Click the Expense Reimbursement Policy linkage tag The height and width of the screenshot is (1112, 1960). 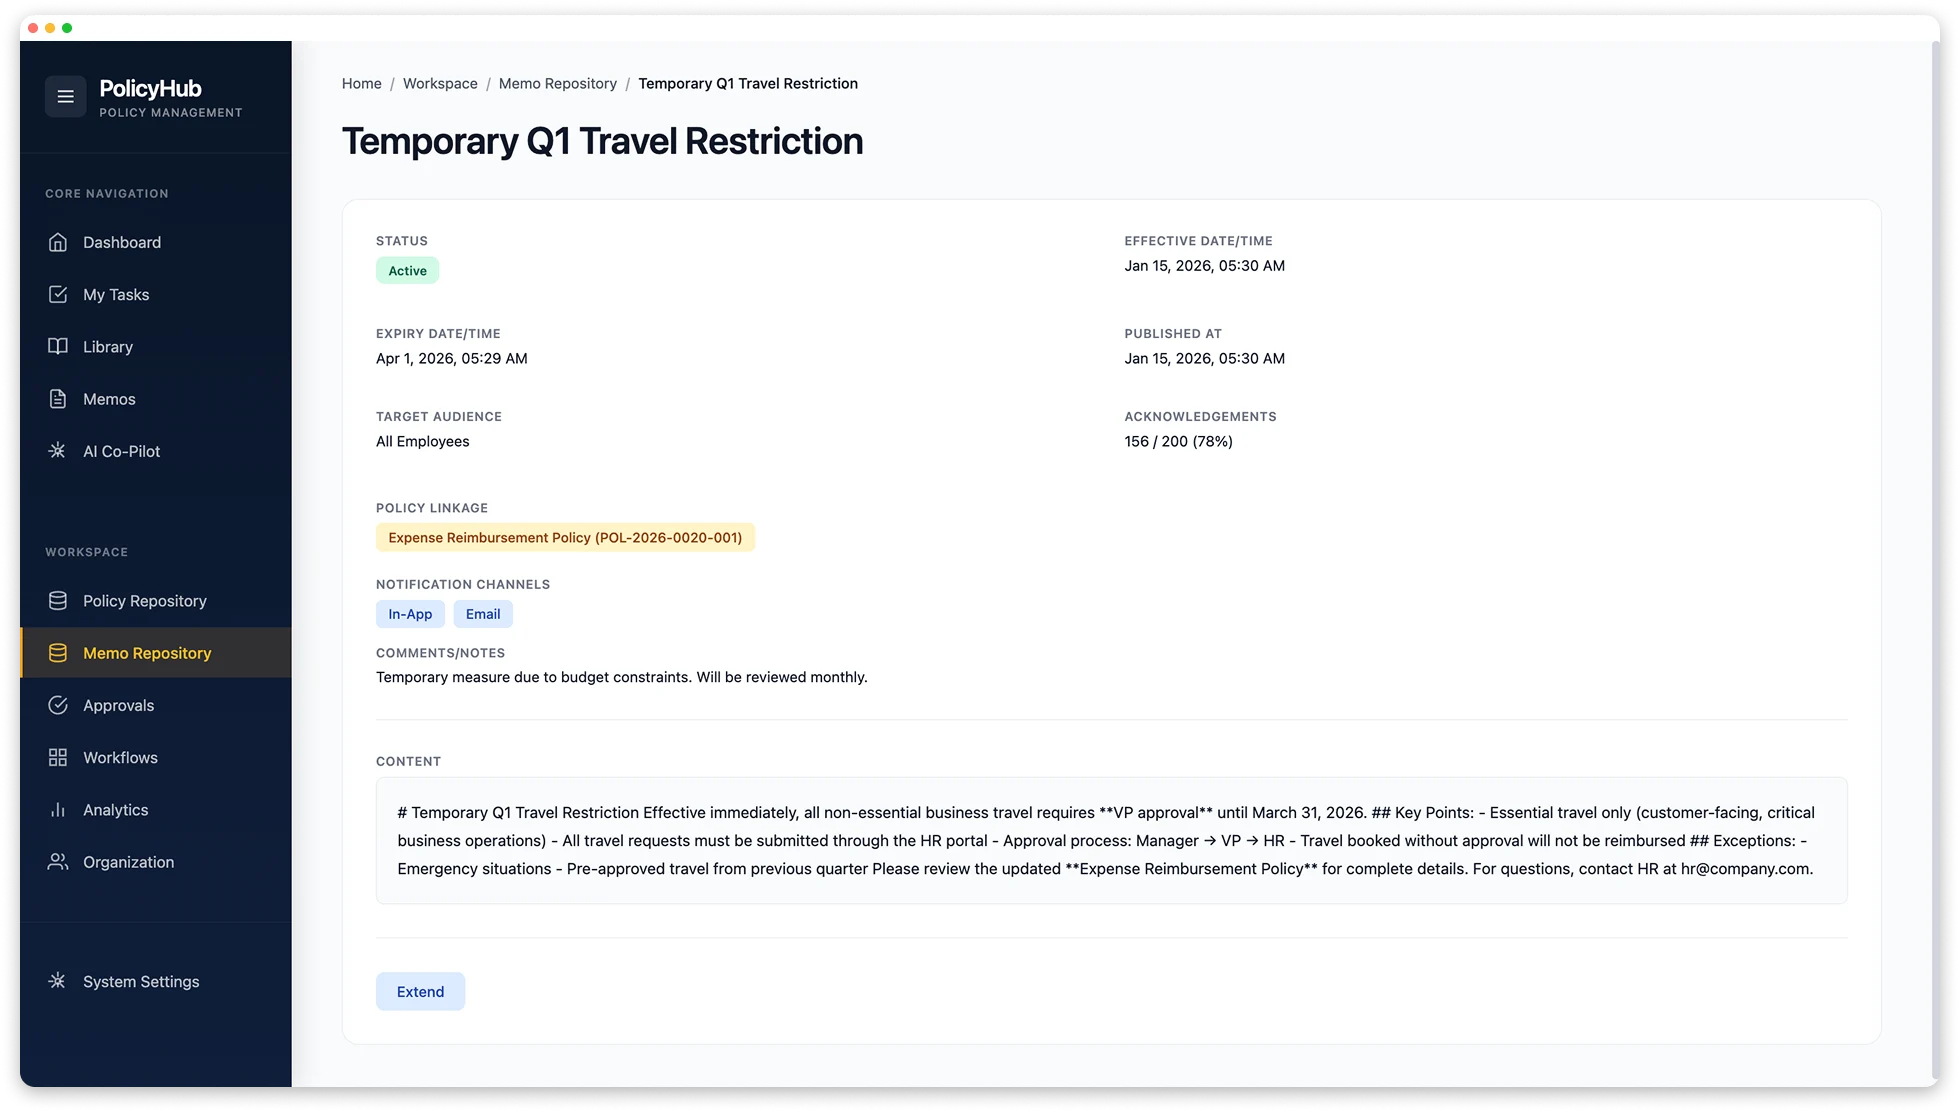[x=565, y=538]
